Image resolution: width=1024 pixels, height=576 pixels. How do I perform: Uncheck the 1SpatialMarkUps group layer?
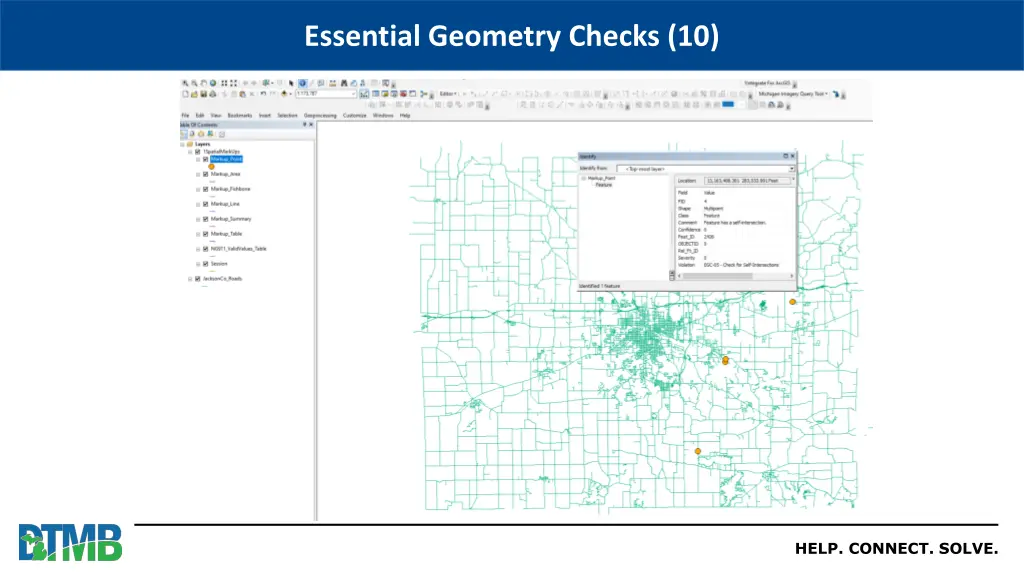tap(198, 152)
